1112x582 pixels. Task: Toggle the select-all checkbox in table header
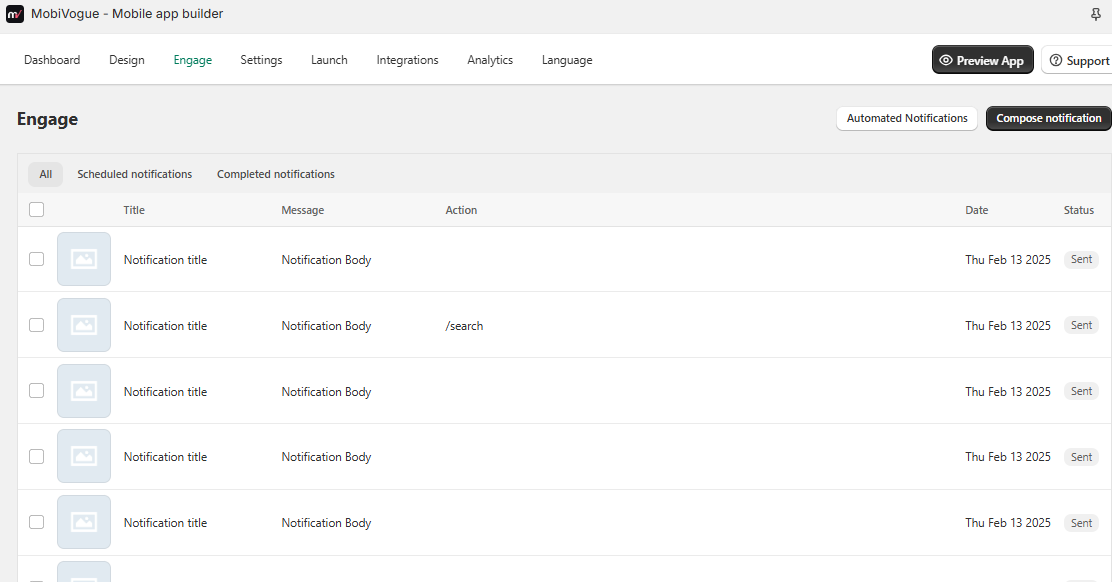pos(36,210)
